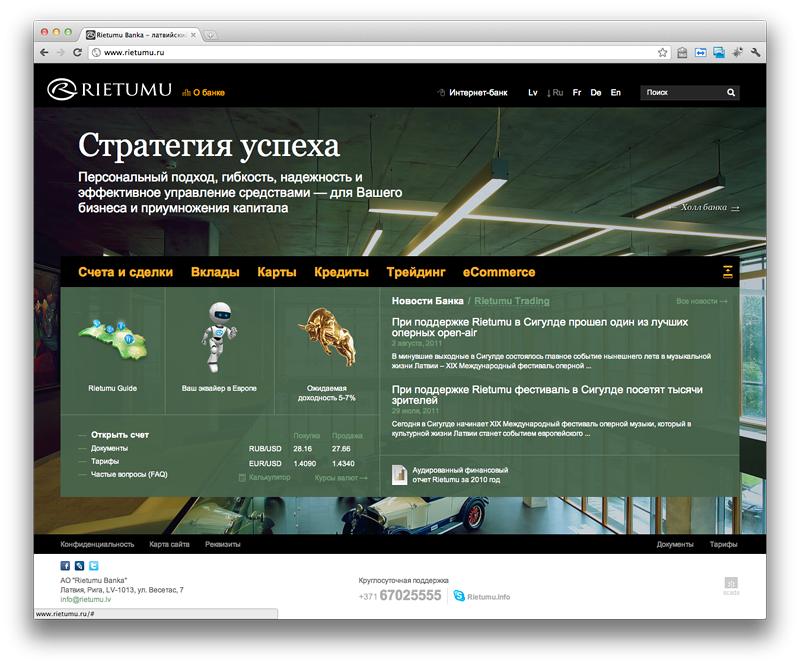
Task: Switch language to De
Action: (x=595, y=92)
